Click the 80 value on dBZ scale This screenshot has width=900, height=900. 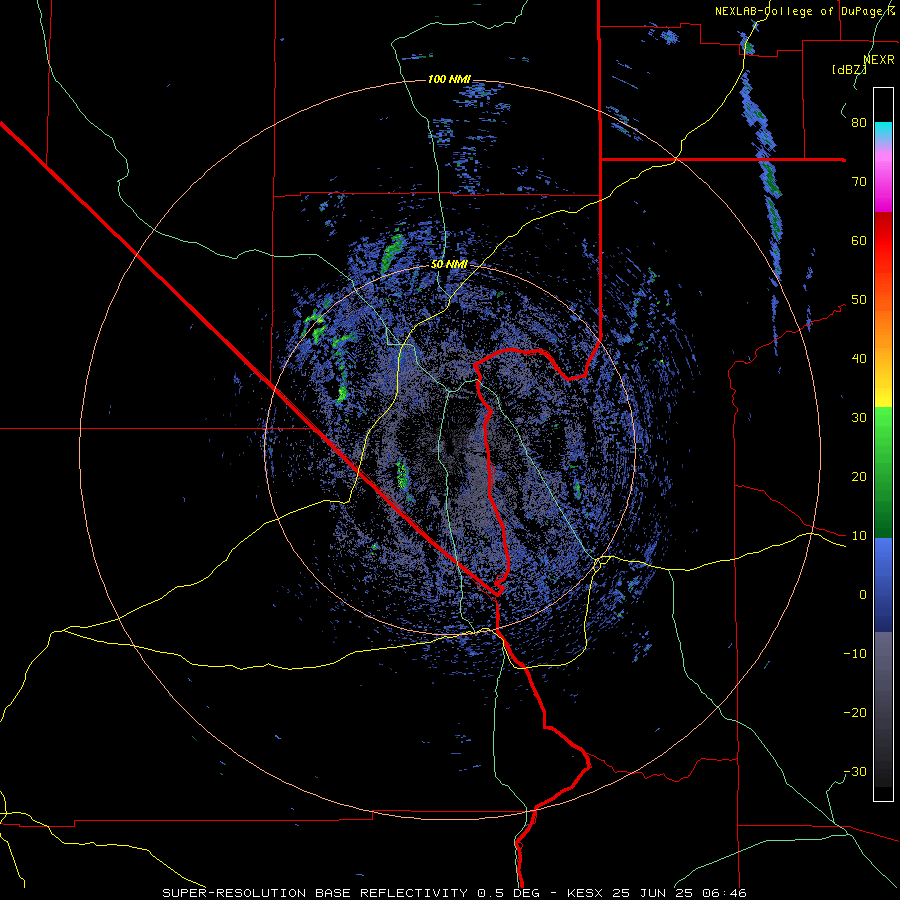coord(859,122)
